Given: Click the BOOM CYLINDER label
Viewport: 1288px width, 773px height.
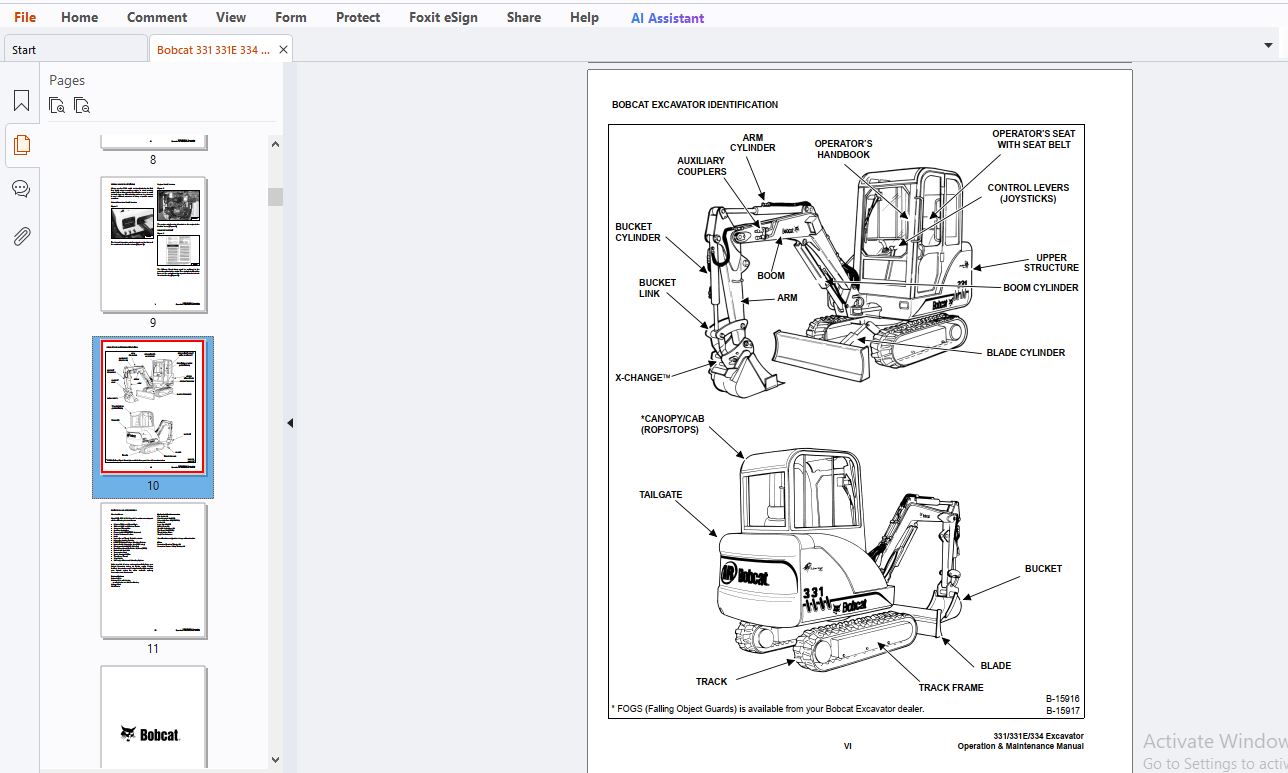Looking at the screenshot, I should point(1041,288).
